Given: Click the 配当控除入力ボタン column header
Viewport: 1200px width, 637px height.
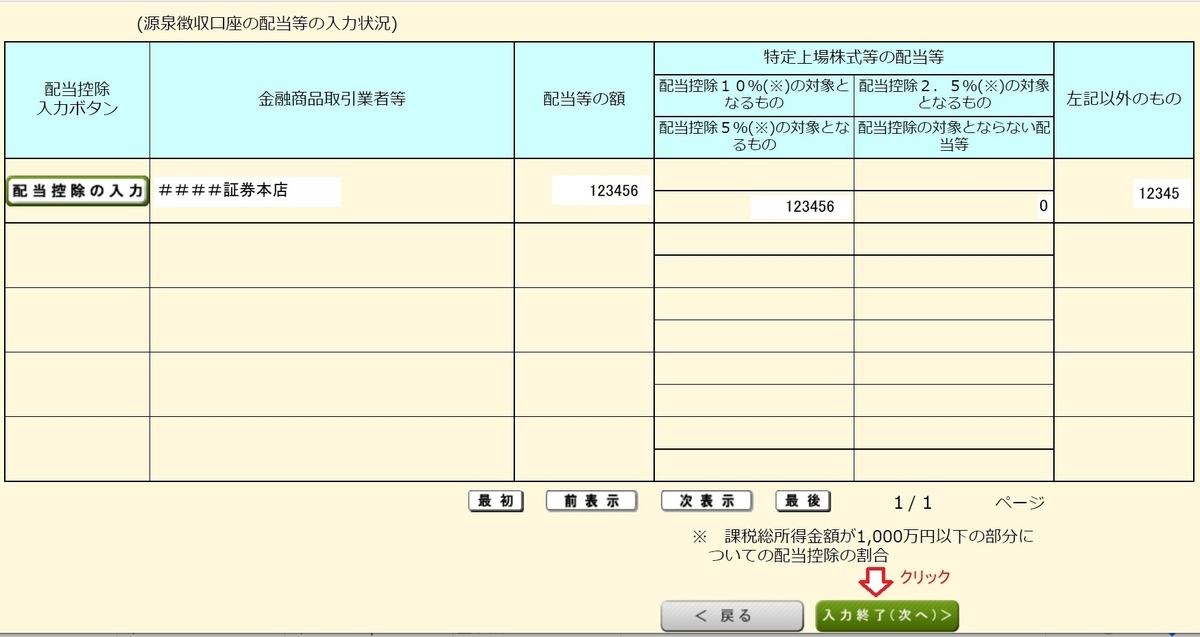Looking at the screenshot, I should click(74, 100).
